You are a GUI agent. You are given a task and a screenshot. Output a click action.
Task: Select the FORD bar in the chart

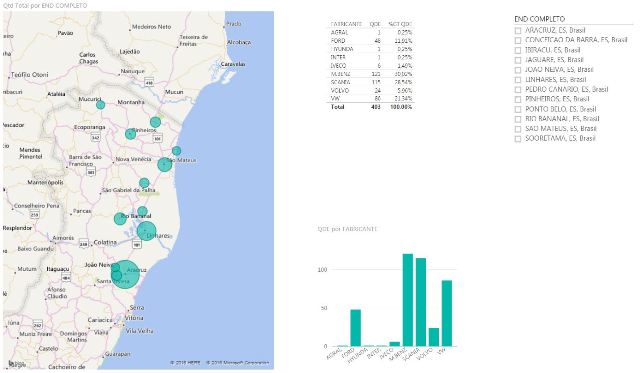tap(356, 328)
